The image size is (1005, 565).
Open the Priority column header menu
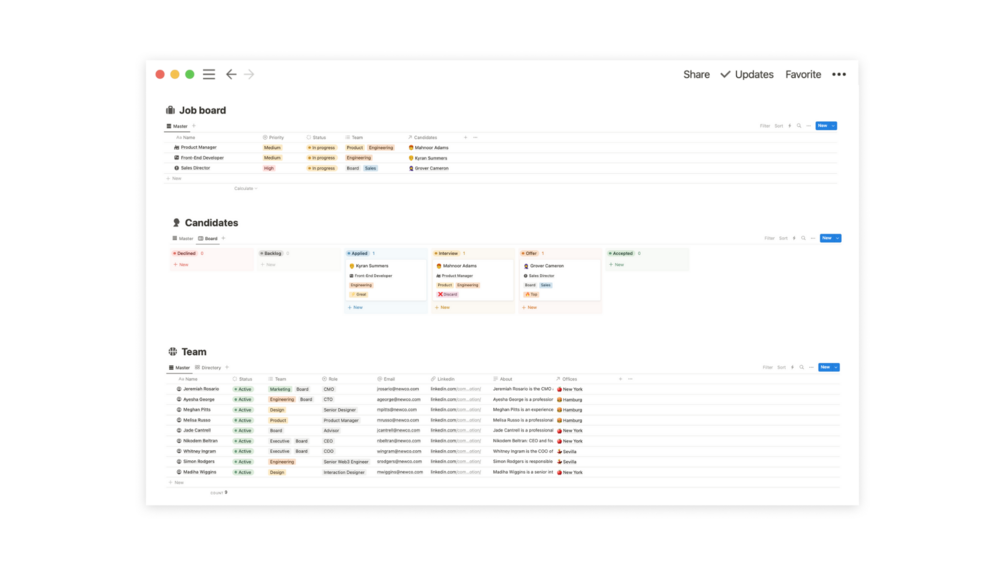click(273, 137)
